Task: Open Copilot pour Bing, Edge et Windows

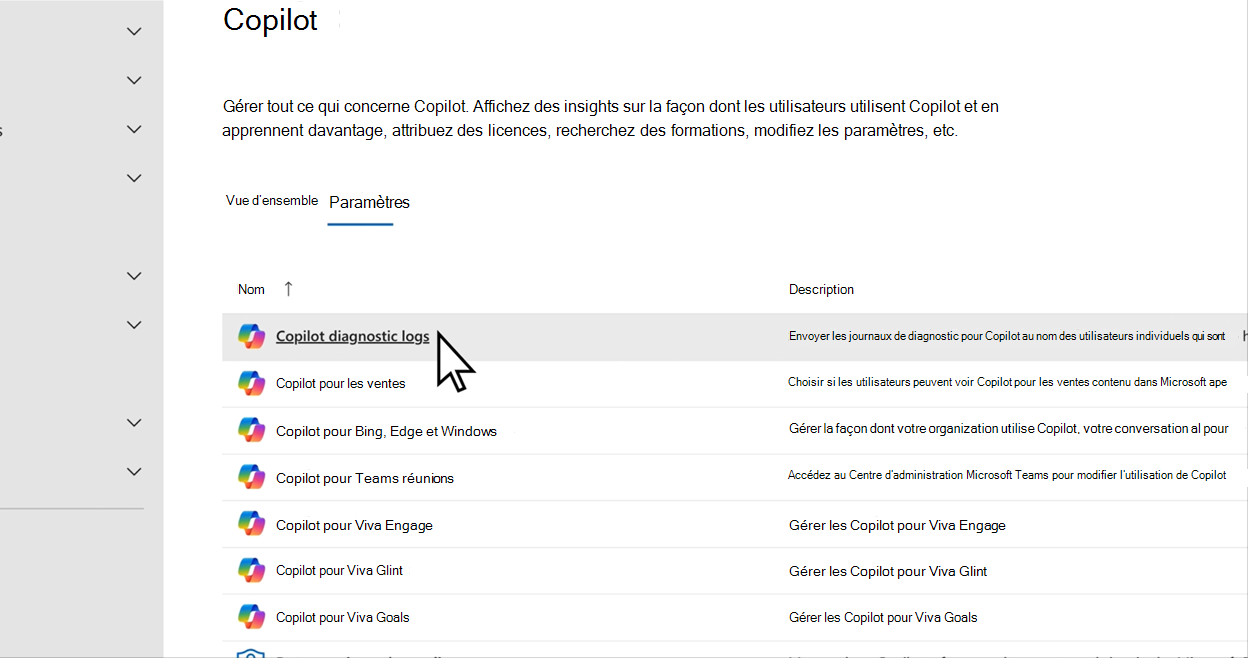Action: [386, 431]
